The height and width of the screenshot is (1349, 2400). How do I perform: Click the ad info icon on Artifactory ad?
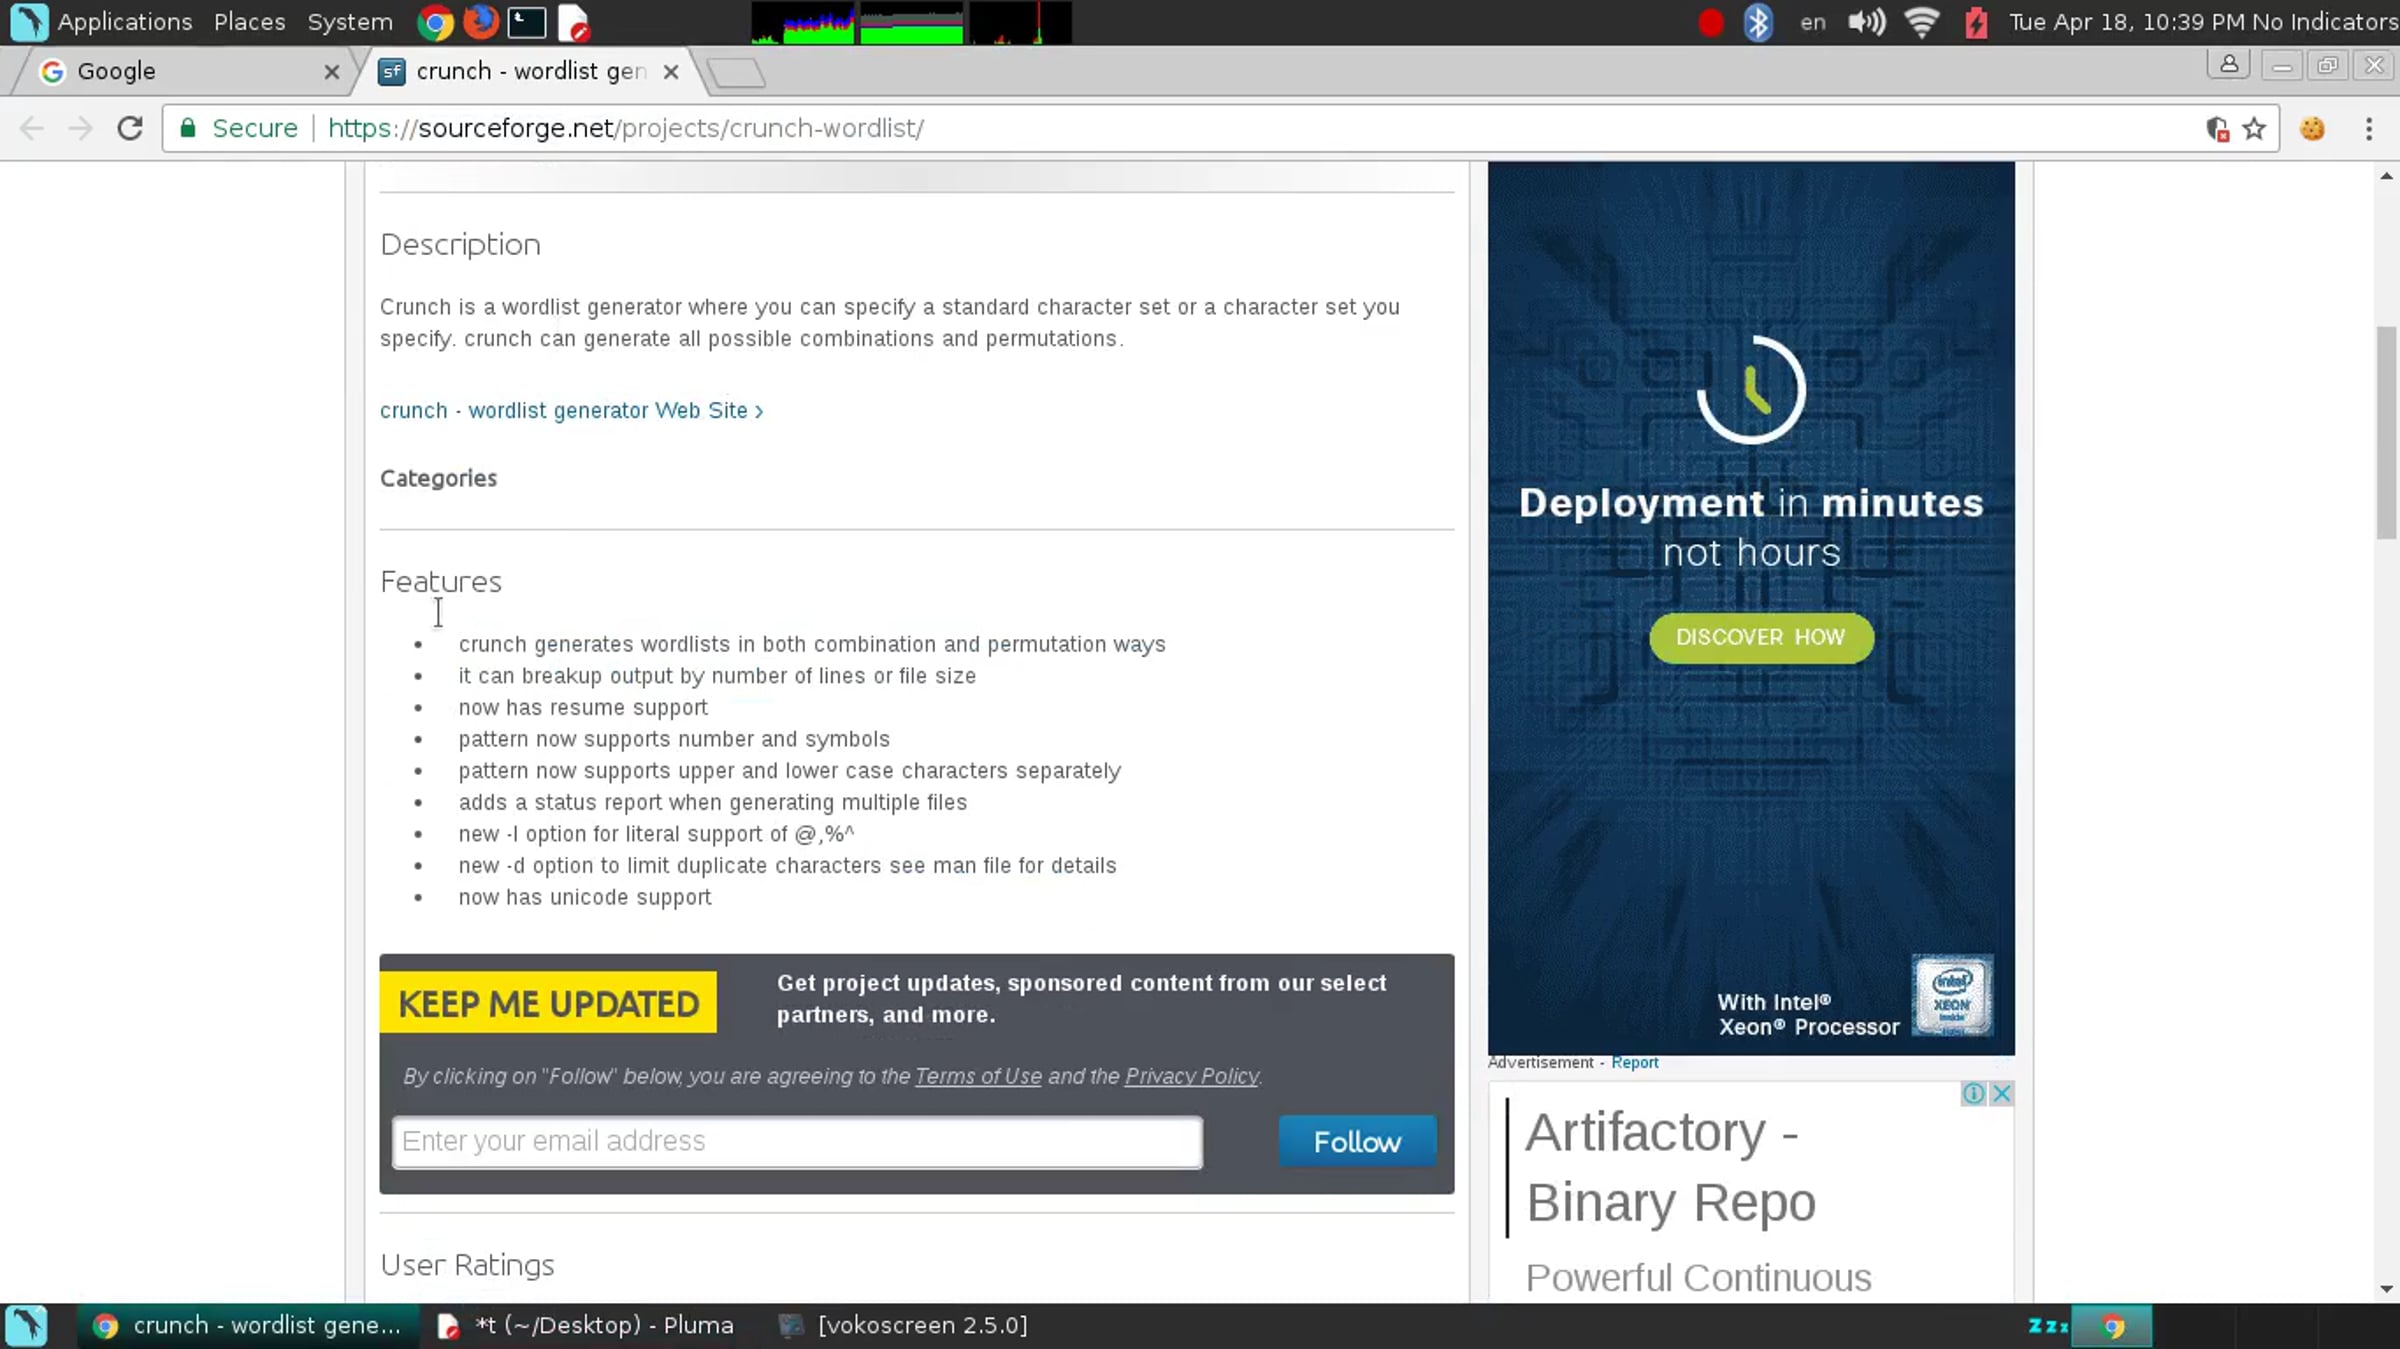(1973, 1093)
